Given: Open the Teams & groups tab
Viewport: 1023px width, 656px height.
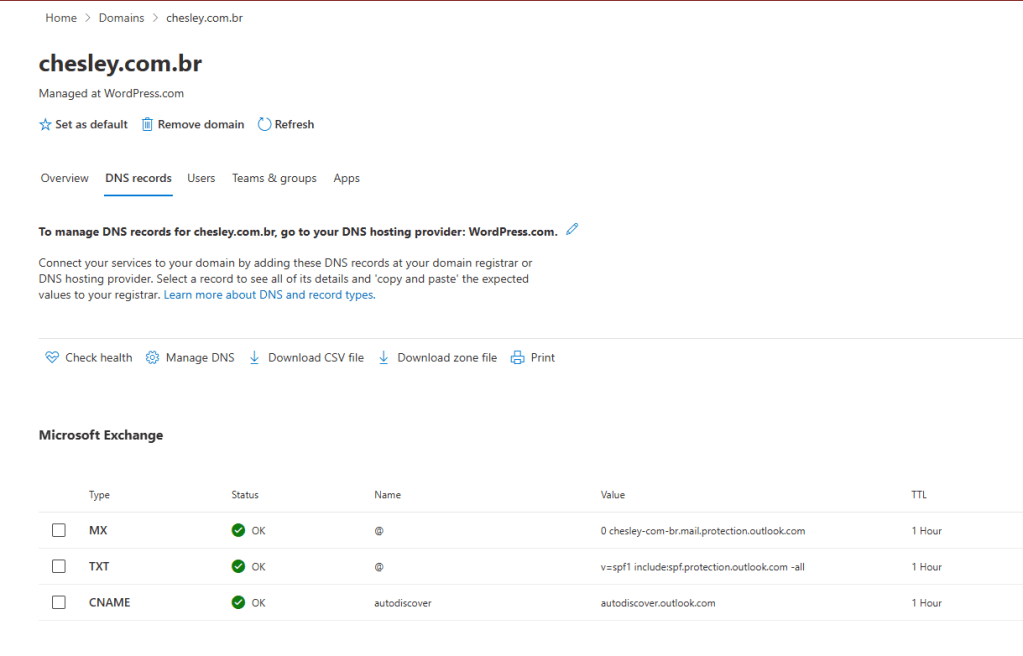Looking at the screenshot, I should coord(274,179).
